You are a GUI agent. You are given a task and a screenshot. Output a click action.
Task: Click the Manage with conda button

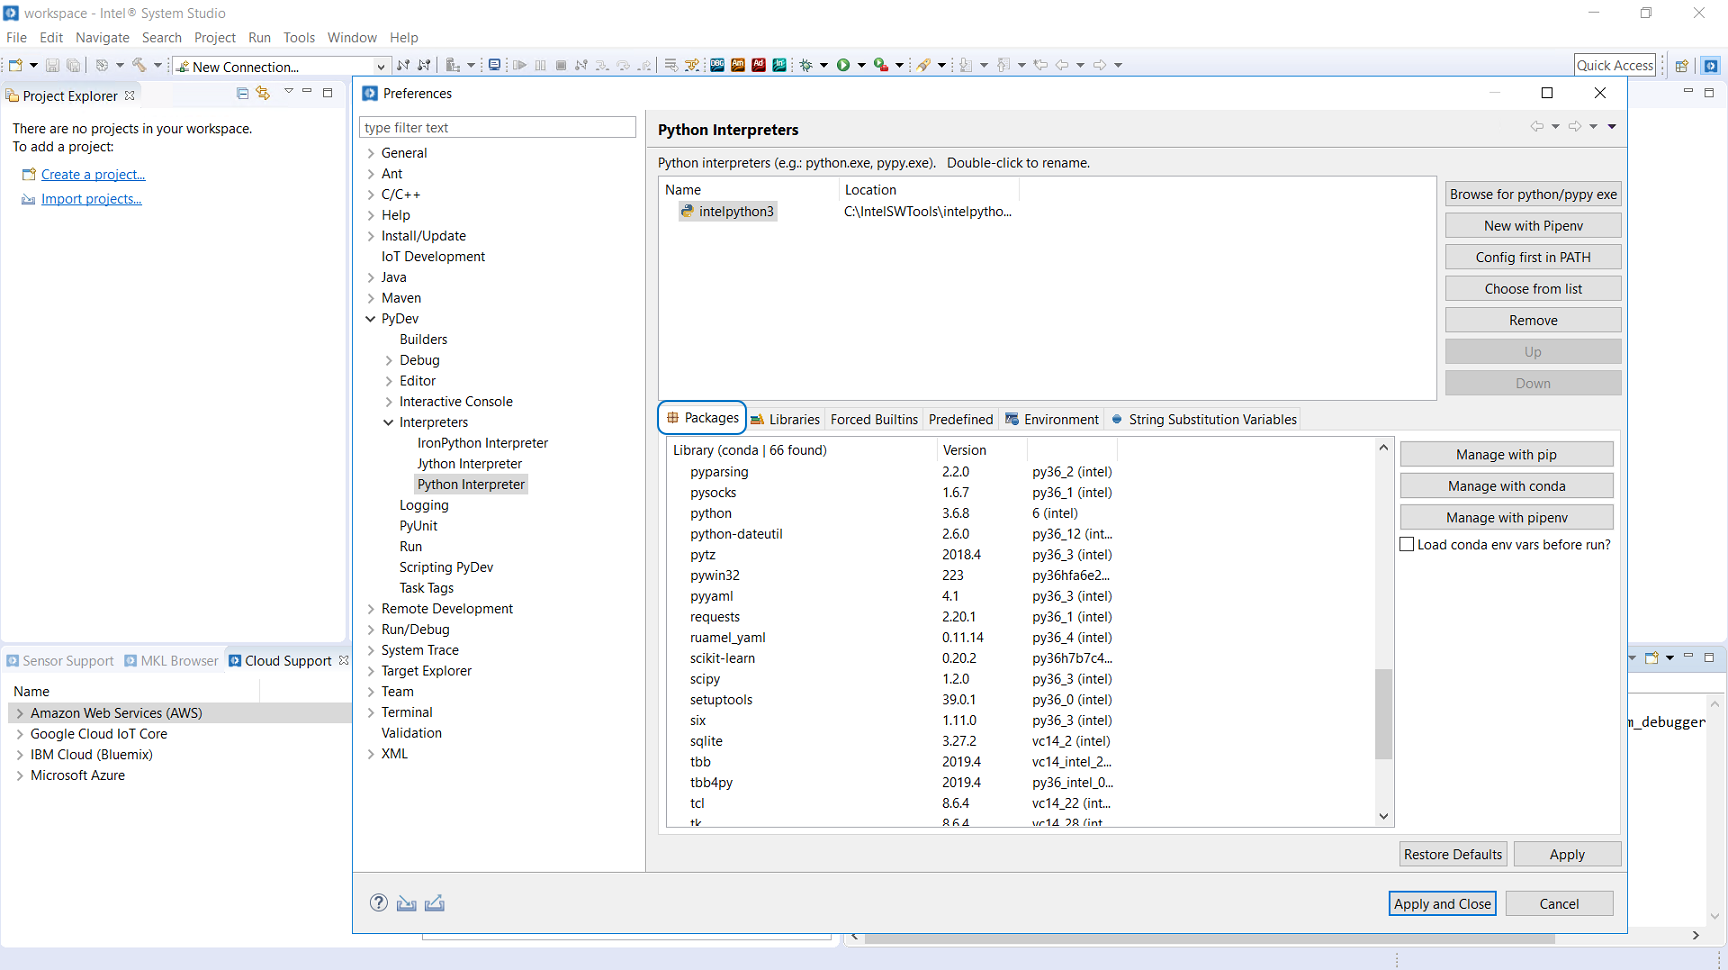[1506, 486]
